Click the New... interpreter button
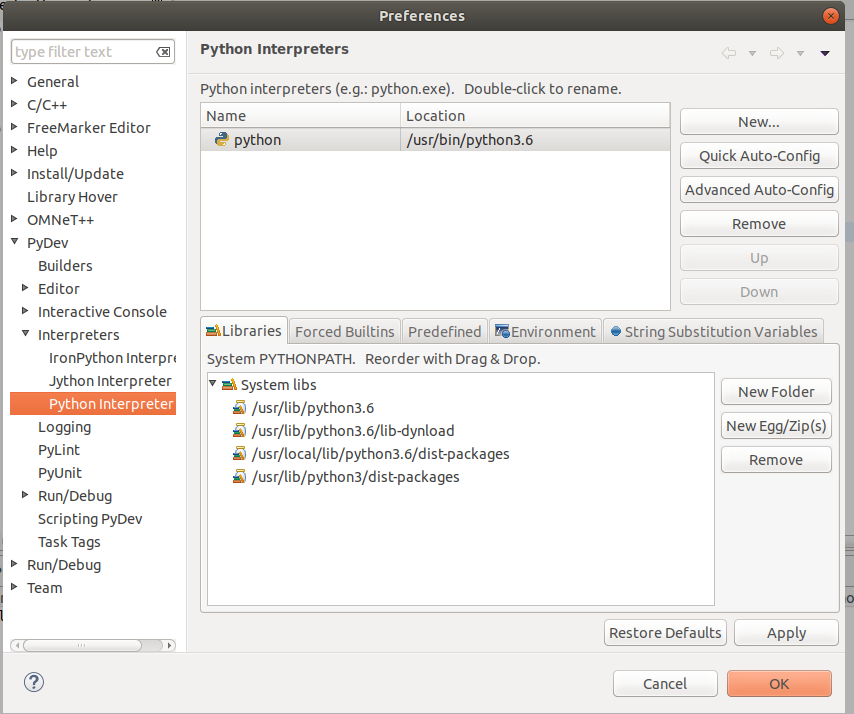854x714 pixels. pos(759,121)
